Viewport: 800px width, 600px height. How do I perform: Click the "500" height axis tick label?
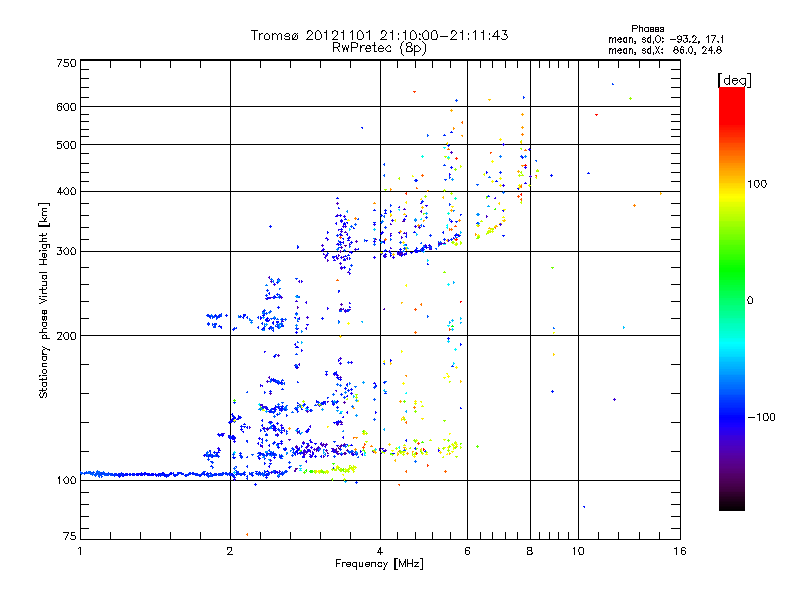click(x=66, y=145)
